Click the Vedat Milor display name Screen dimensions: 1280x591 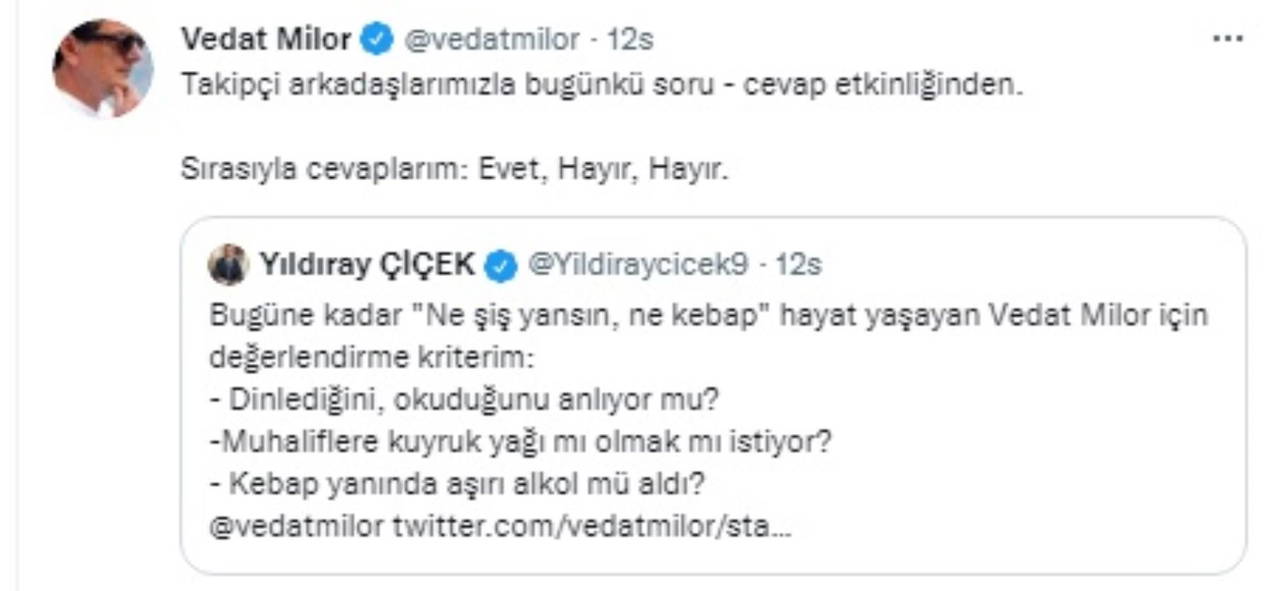pyautogui.click(x=266, y=41)
